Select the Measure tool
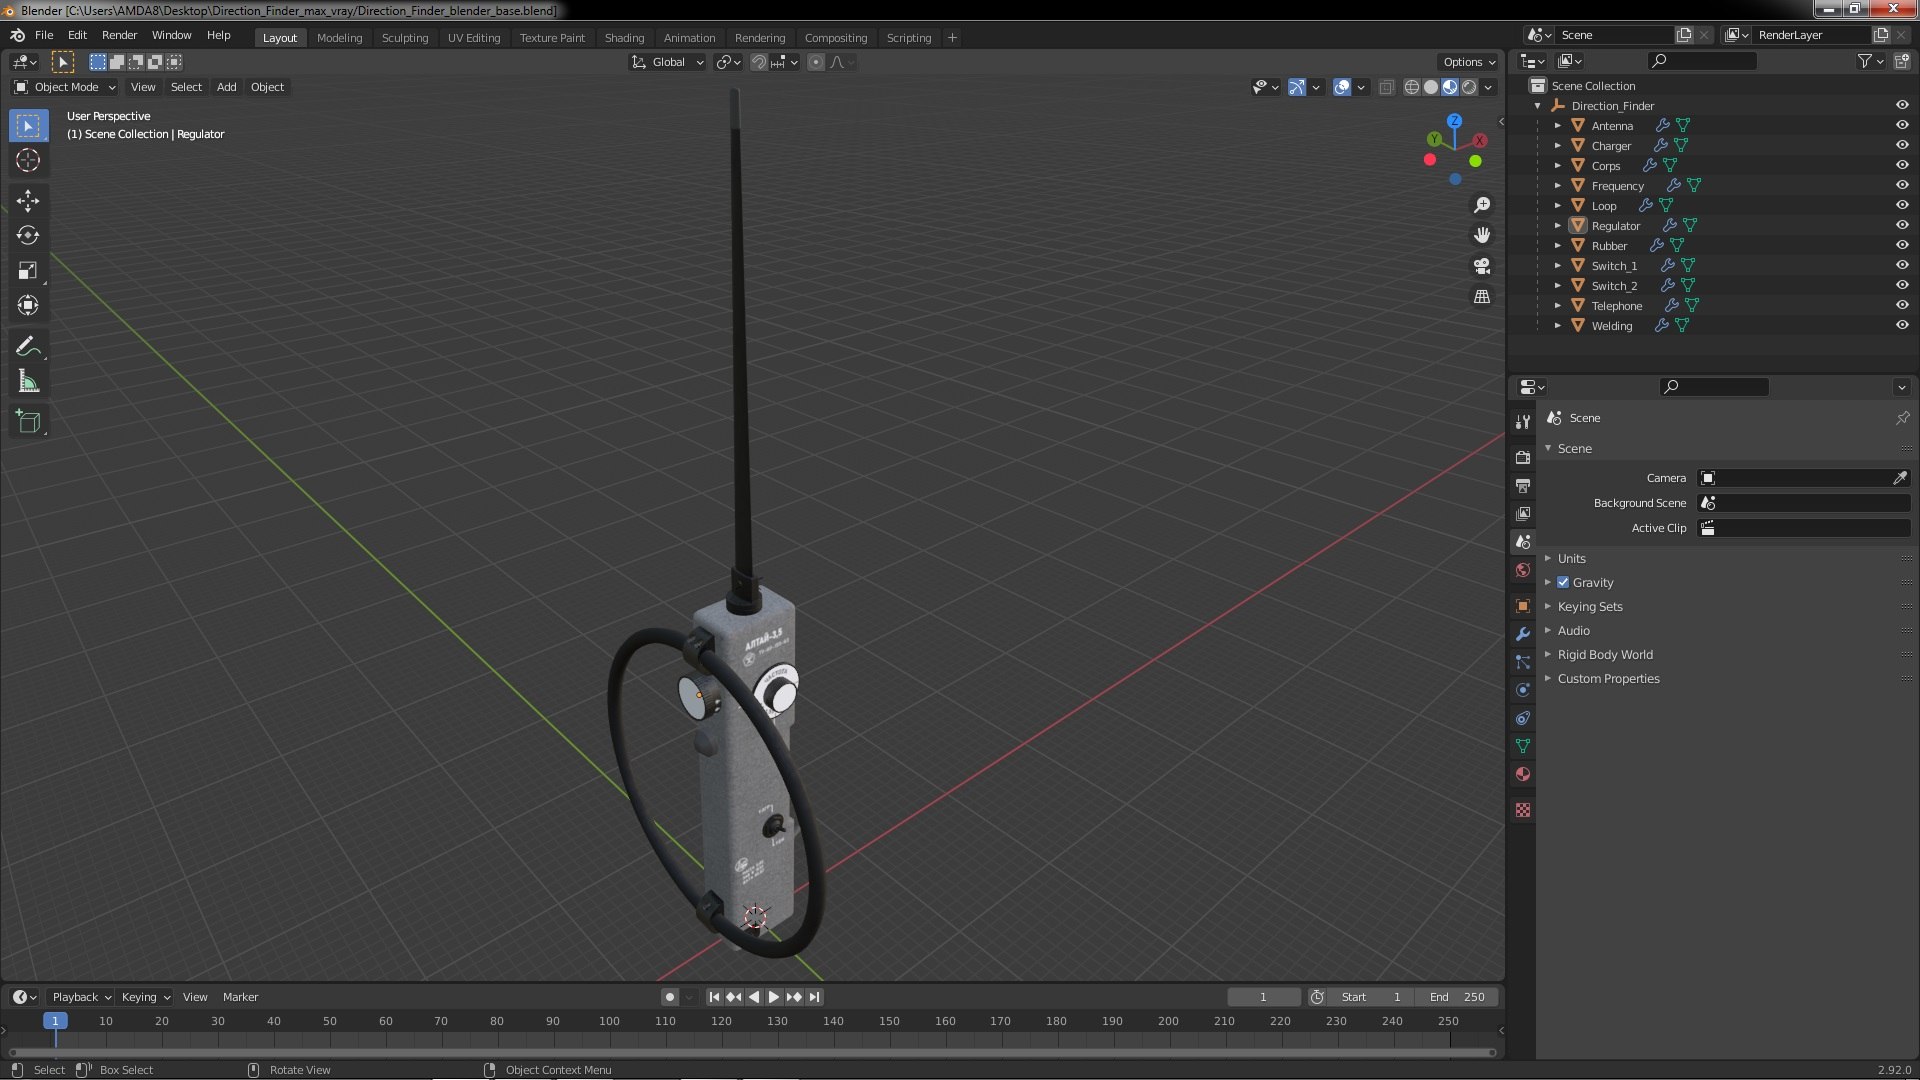The image size is (1920, 1080). click(x=28, y=382)
